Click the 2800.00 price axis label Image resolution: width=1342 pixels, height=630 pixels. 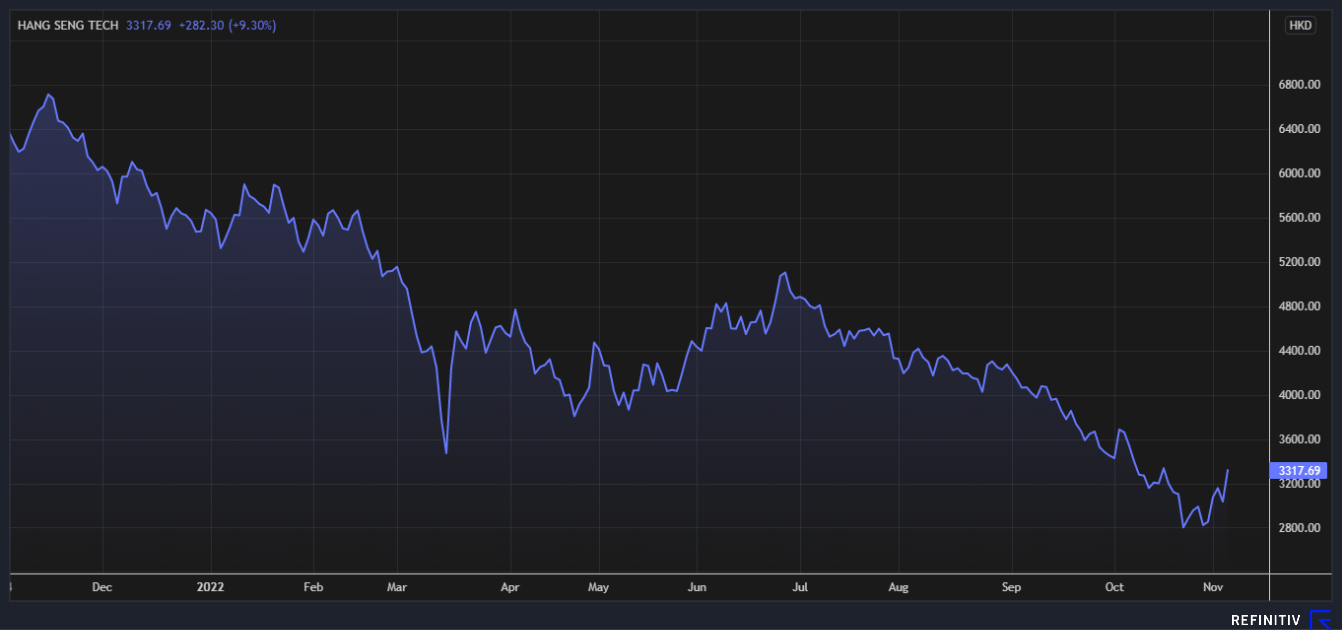pos(1300,528)
